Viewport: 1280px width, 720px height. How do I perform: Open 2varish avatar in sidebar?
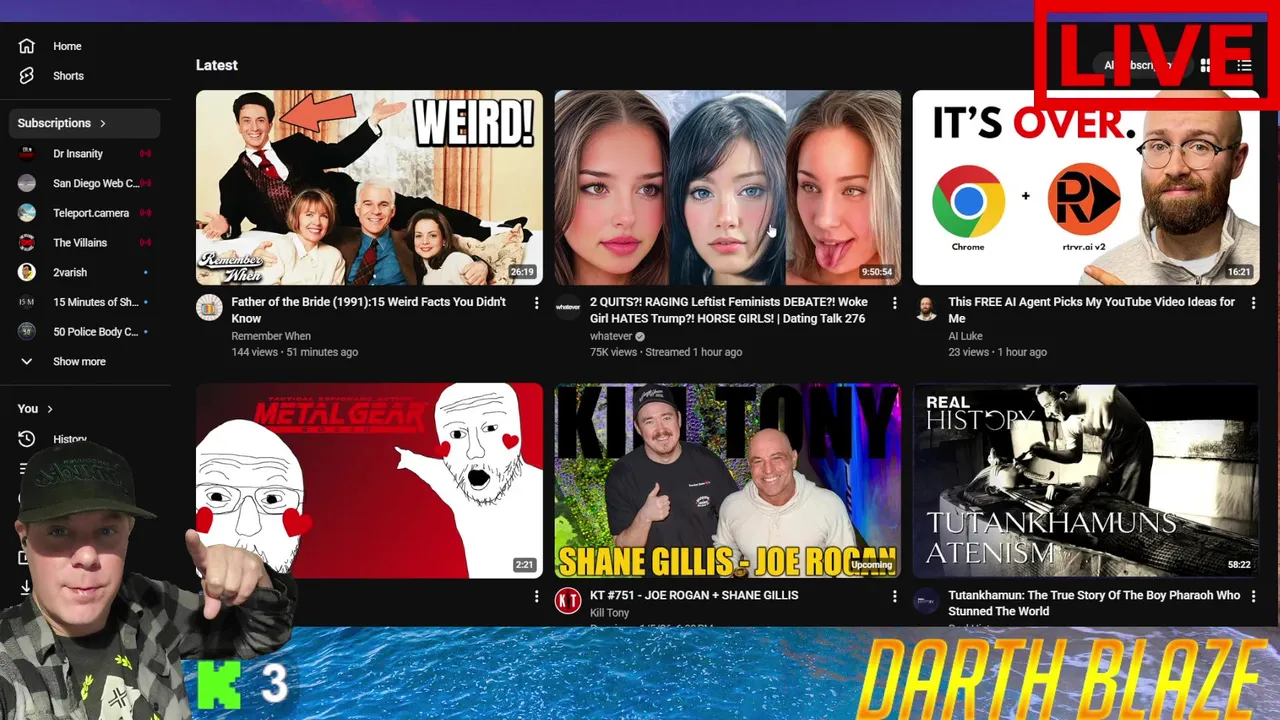(x=27, y=272)
